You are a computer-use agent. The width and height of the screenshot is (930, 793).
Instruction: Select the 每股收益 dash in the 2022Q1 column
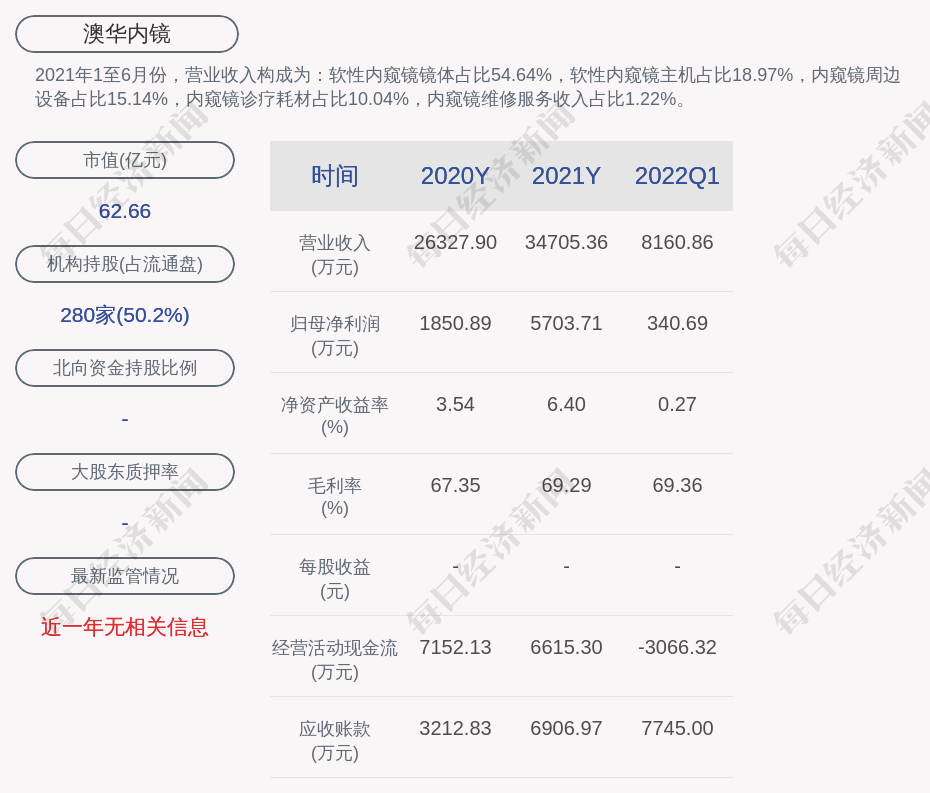tap(677, 567)
